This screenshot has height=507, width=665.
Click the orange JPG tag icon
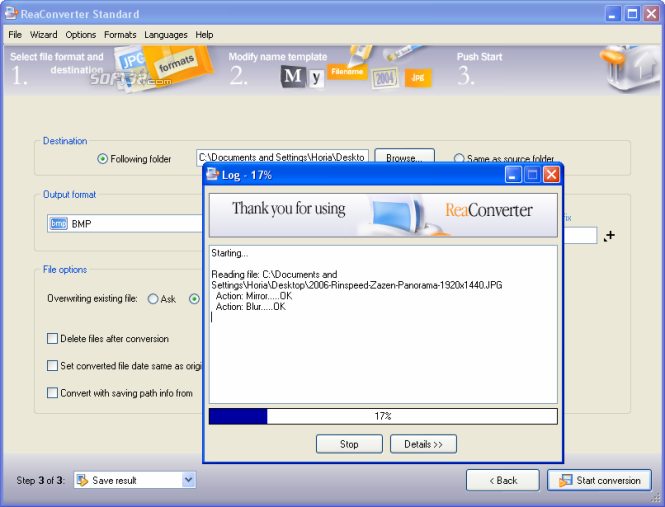pyautogui.click(x=418, y=78)
